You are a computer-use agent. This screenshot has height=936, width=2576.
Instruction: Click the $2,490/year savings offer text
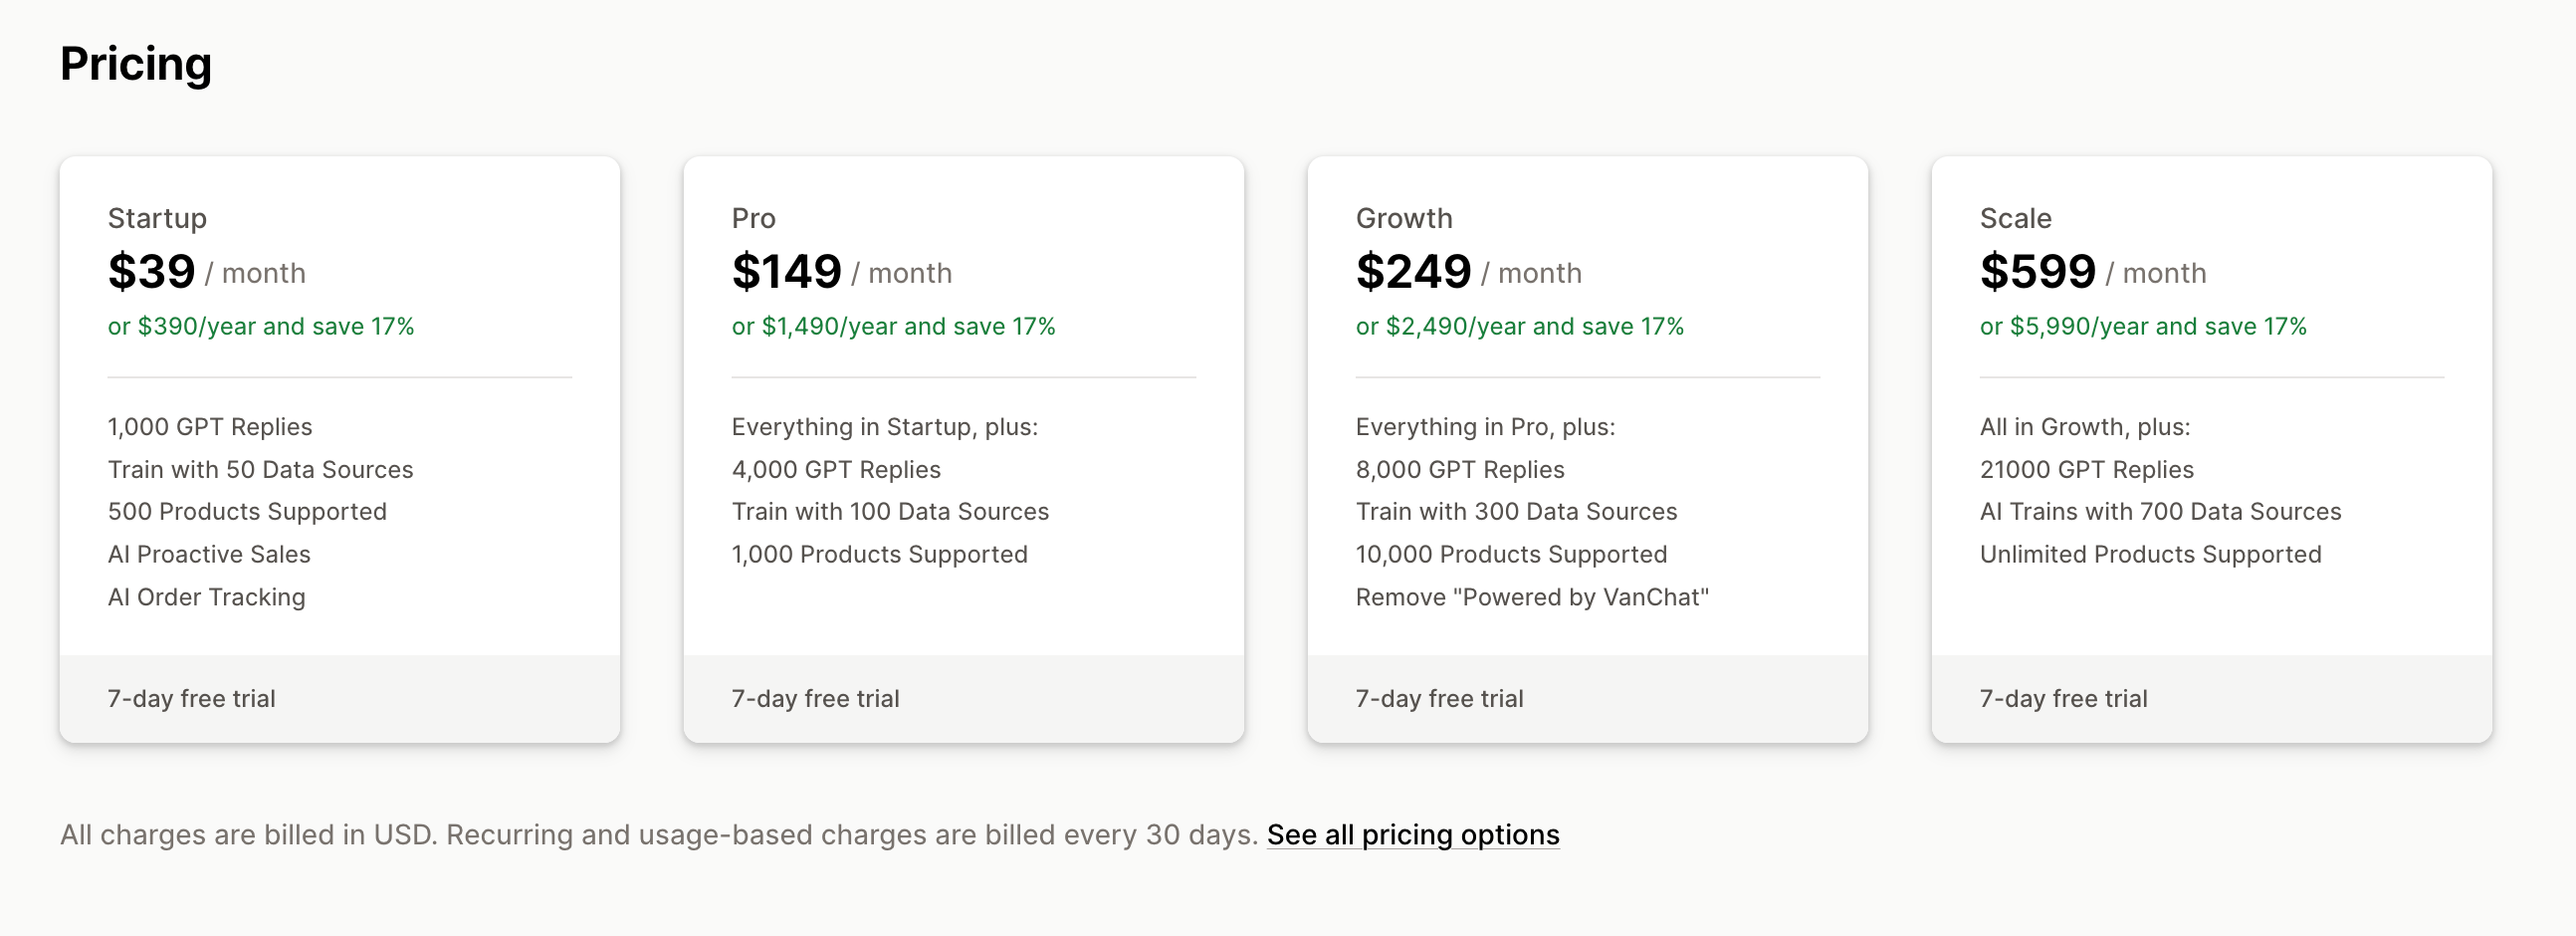point(1519,326)
